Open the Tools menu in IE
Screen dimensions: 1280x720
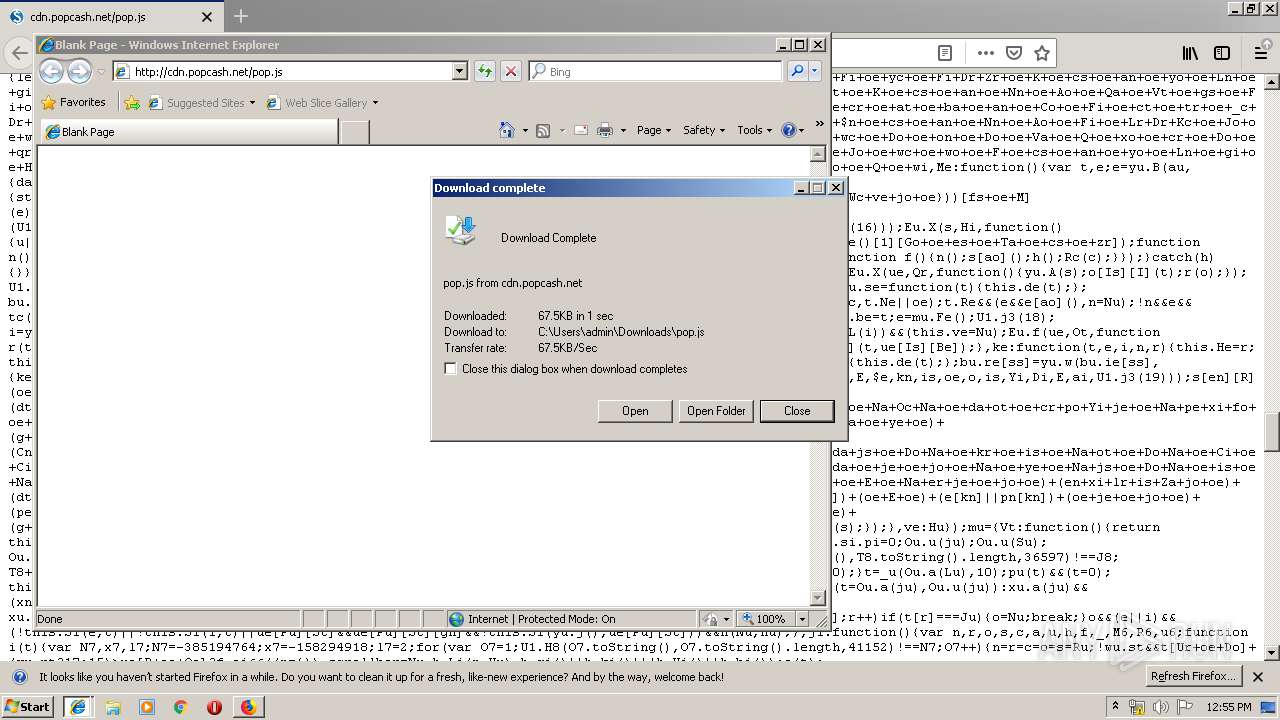point(755,130)
